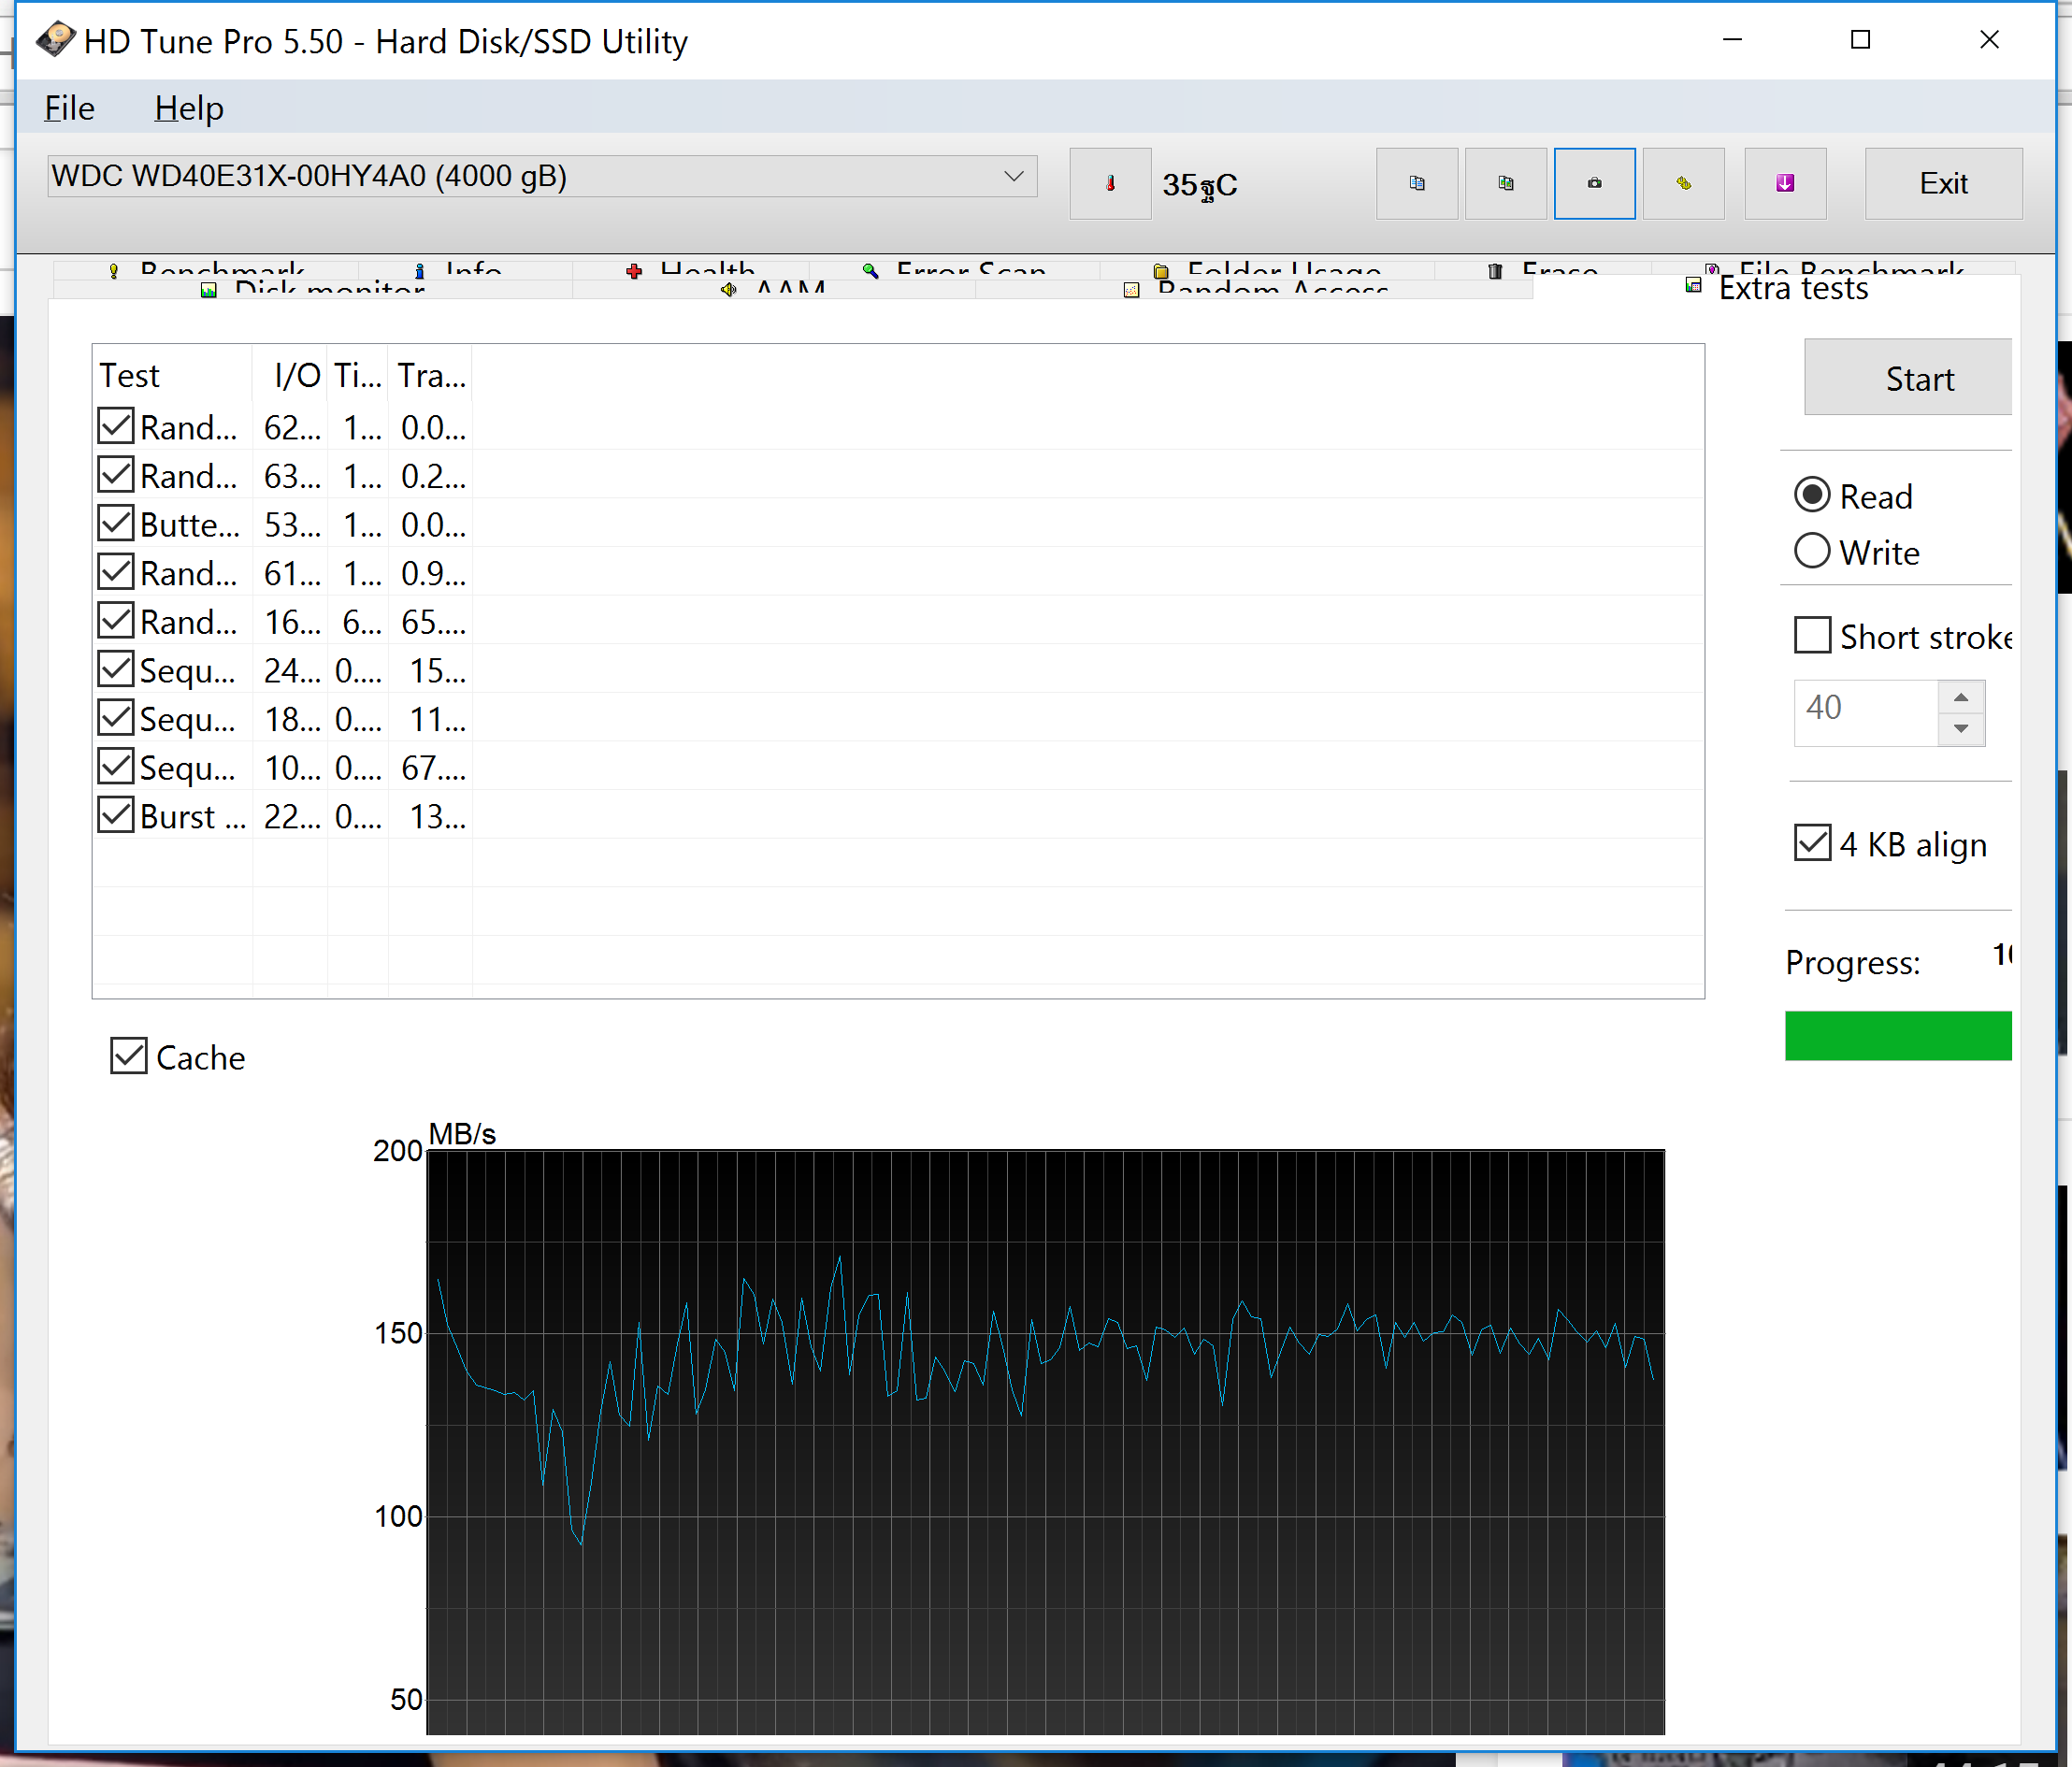Open the File menu

69,108
